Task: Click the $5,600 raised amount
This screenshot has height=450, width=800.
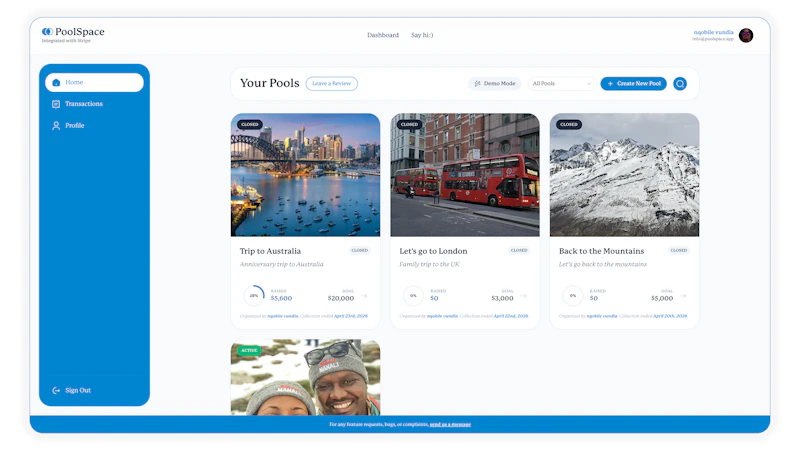Action: coord(281,298)
